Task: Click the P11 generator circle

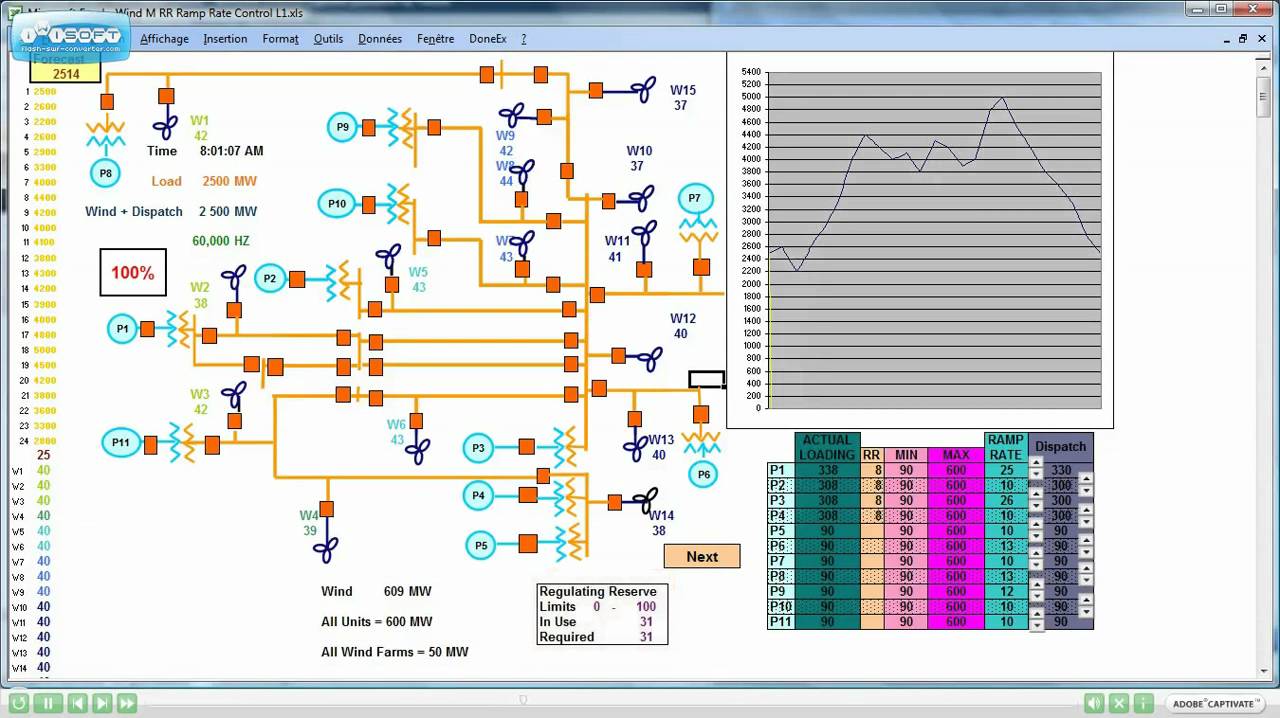Action: [121, 442]
